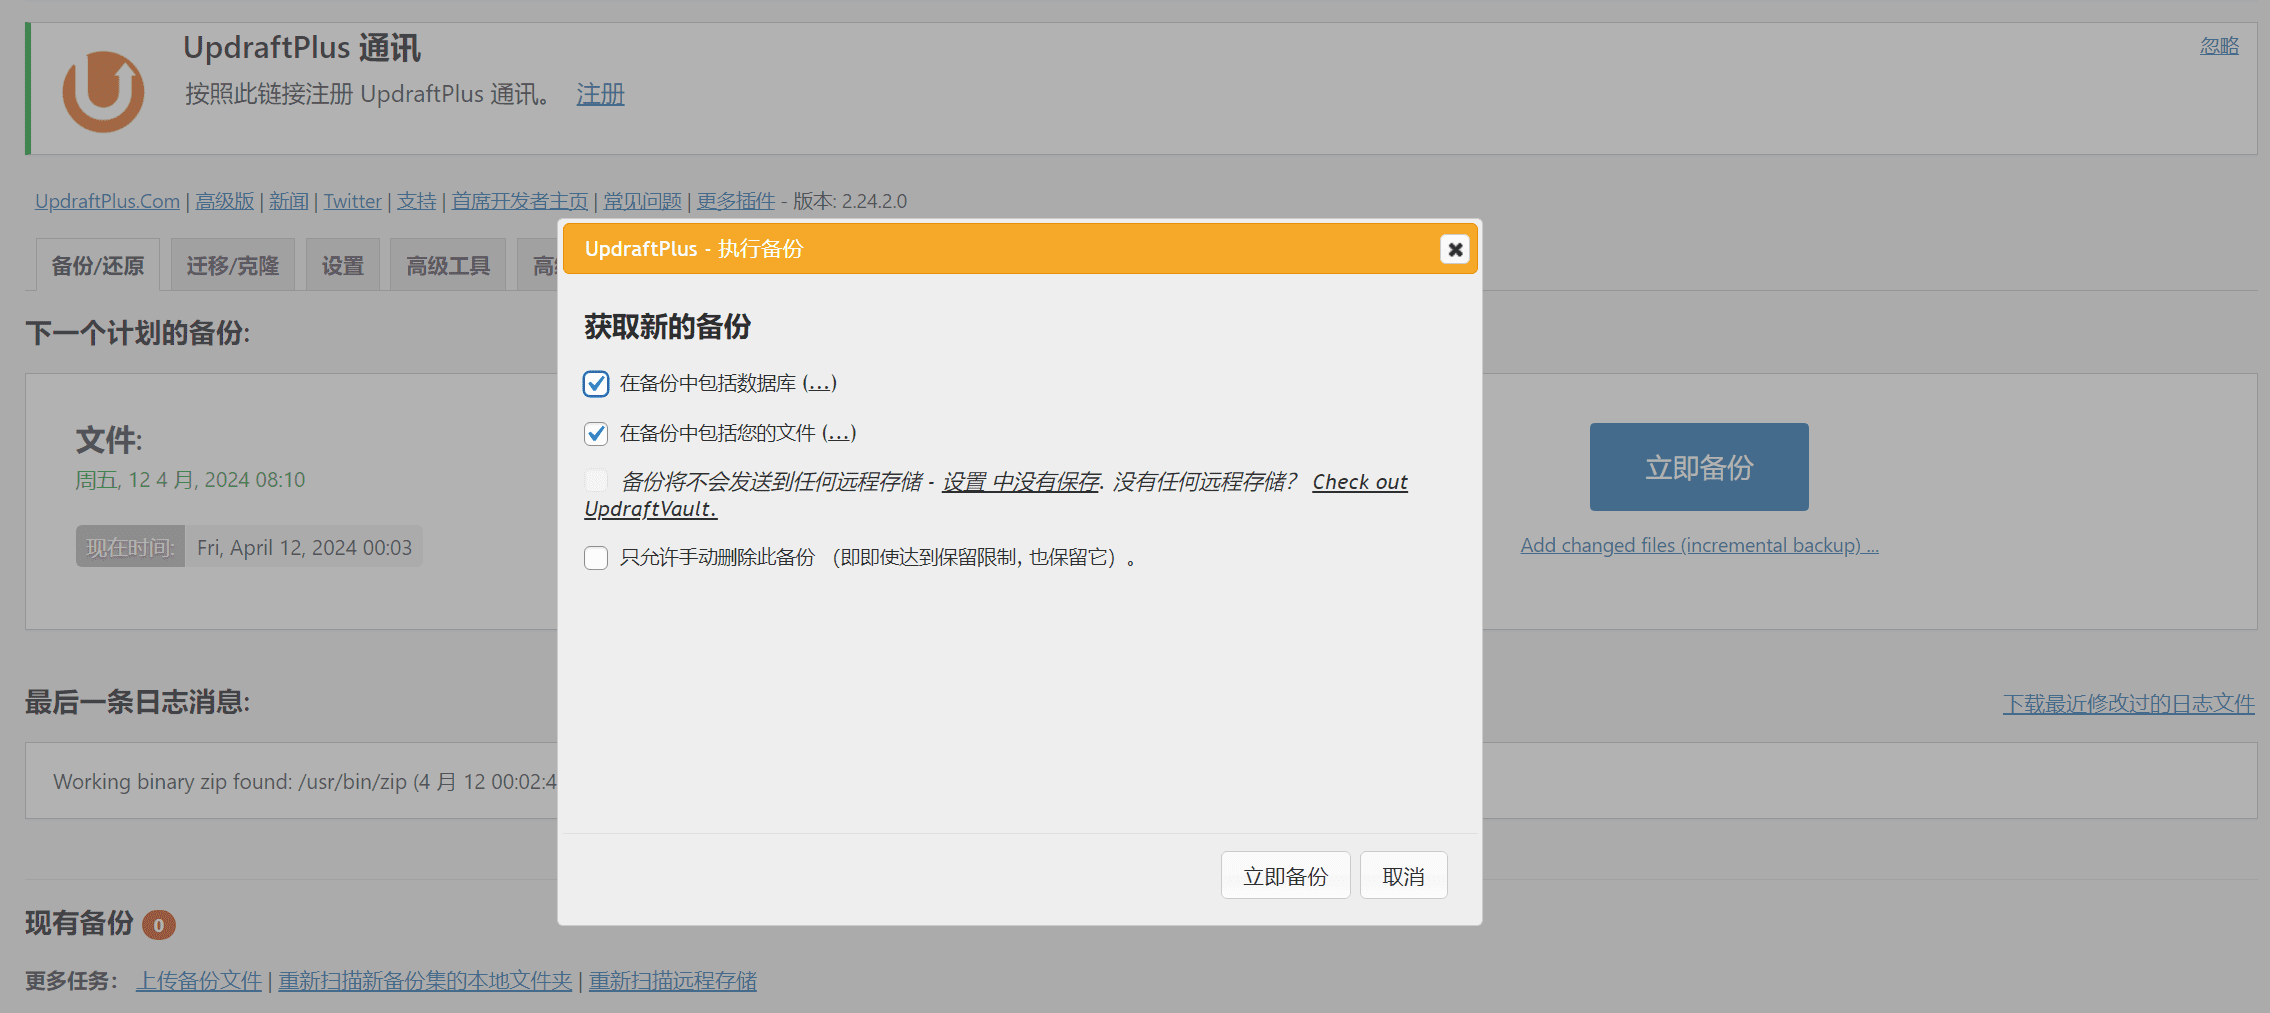Click the 取消 button
Viewport: 2270px width, 1013px height.
1403,875
